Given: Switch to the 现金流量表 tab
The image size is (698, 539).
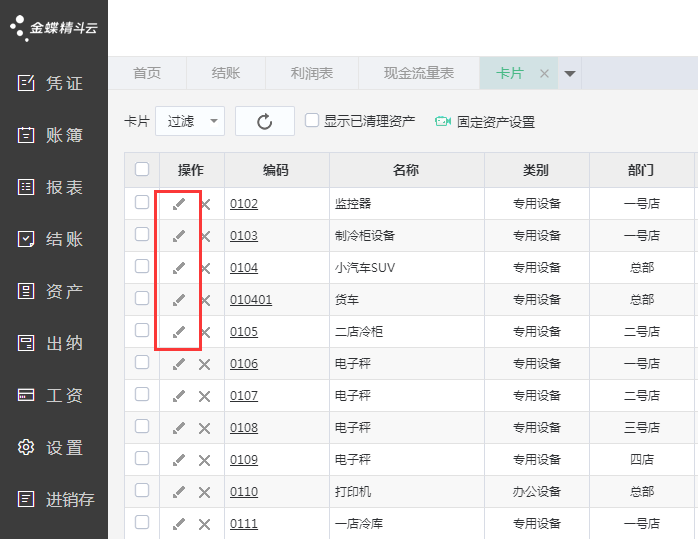Looking at the screenshot, I should 419,73.
